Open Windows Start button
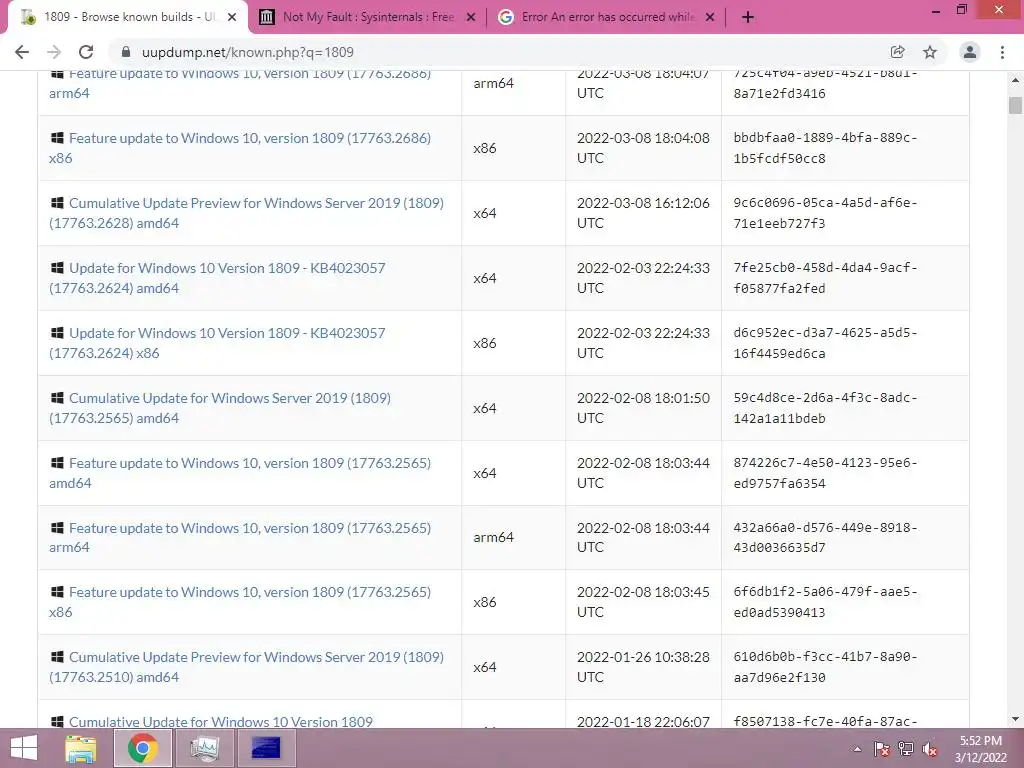The height and width of the screenshot is (768, 1024). 24,748
